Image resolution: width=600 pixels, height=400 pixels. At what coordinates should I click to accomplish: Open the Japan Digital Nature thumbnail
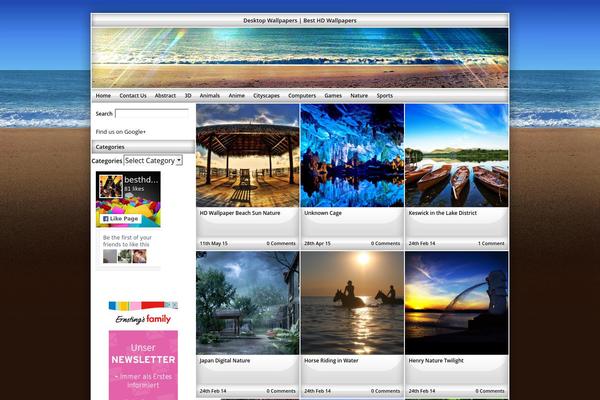(248, 303)
